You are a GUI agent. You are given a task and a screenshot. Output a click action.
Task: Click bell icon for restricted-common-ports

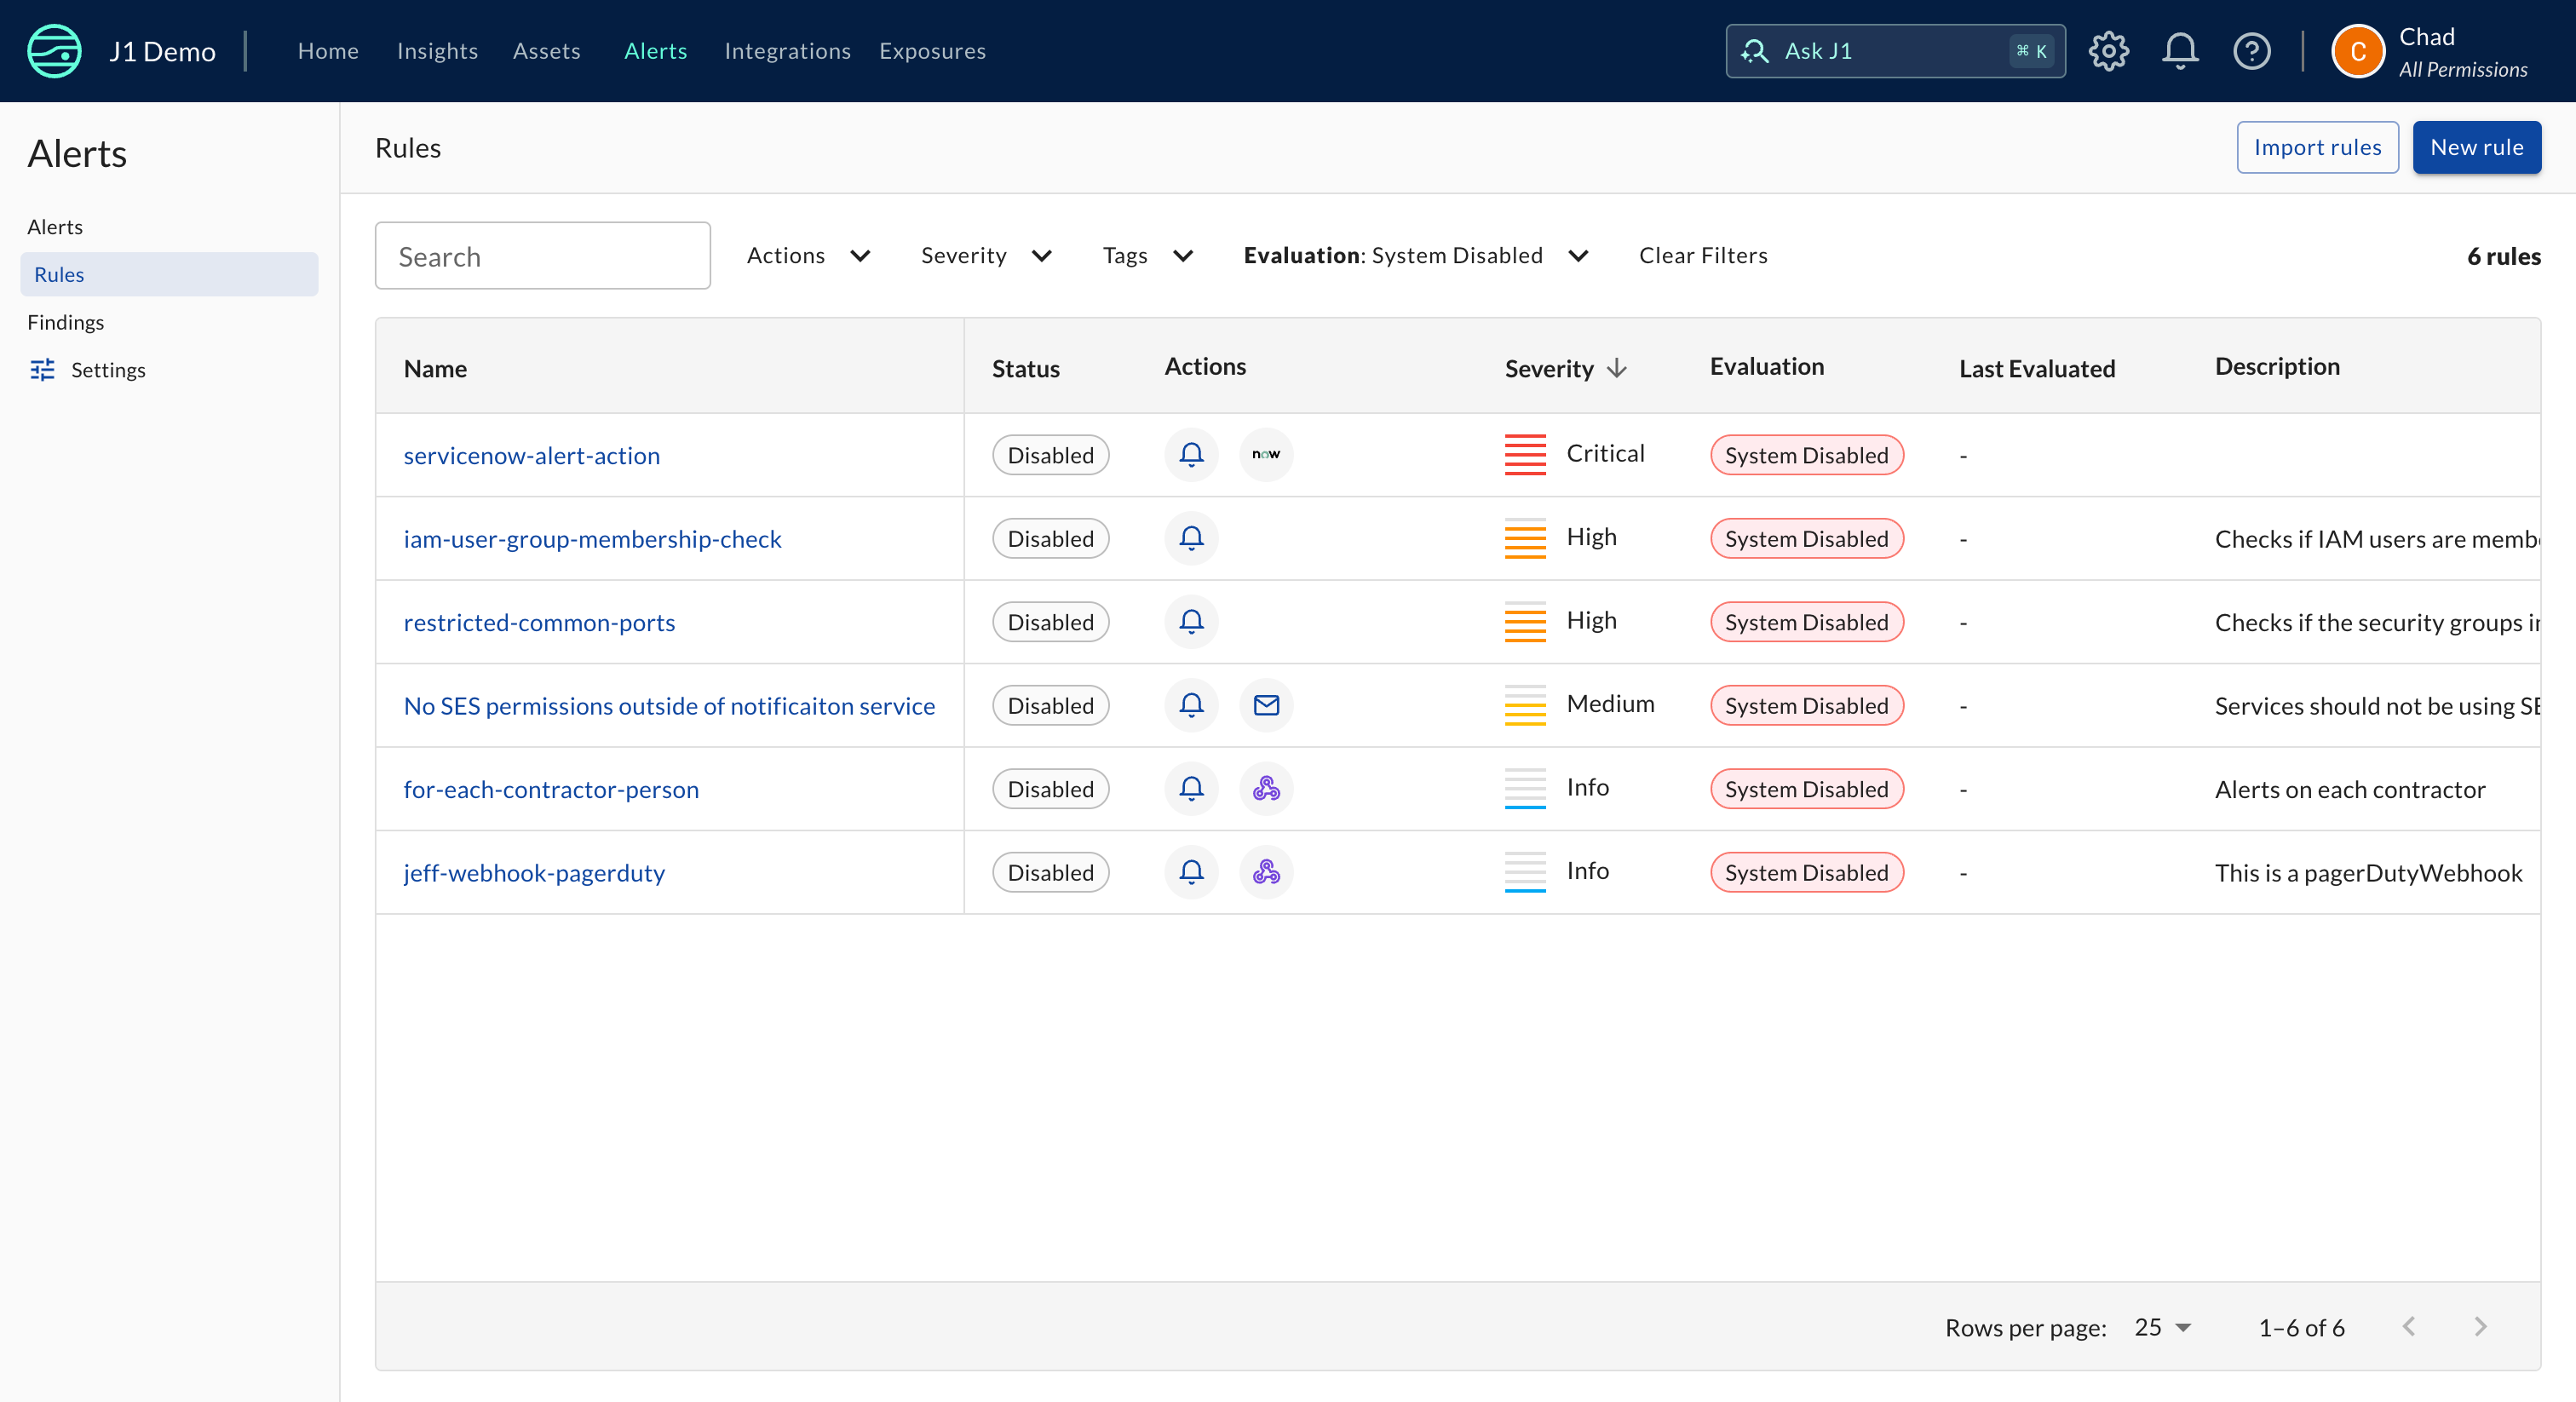1191,622
